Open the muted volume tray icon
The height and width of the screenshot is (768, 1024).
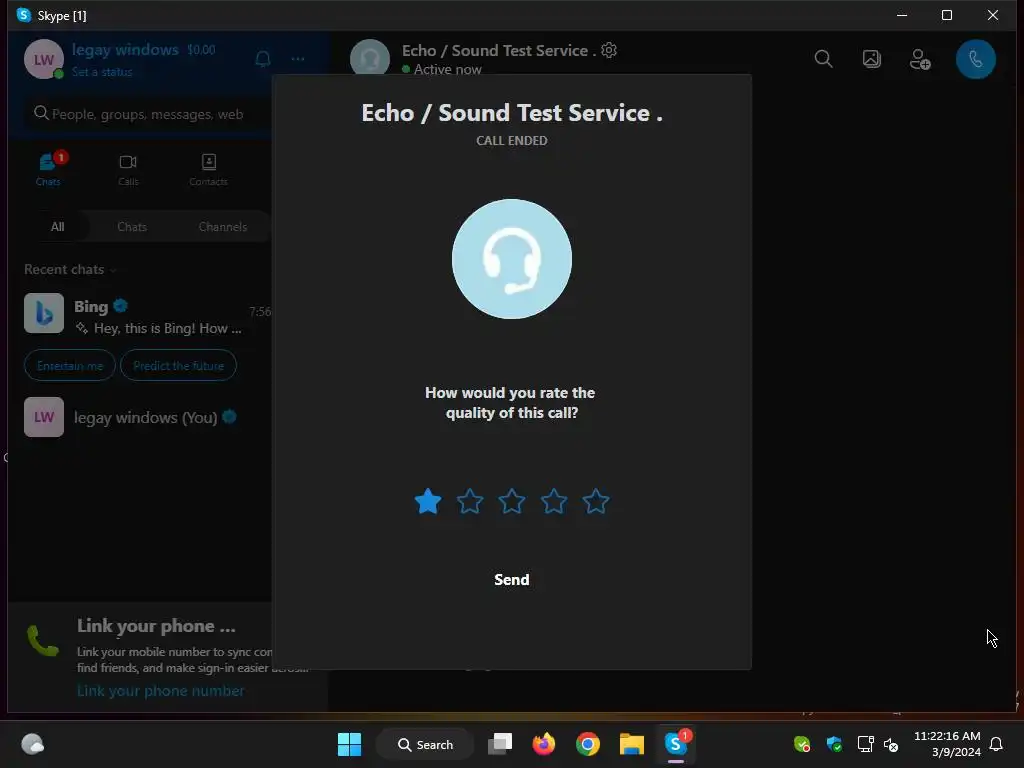coord(891,744)
